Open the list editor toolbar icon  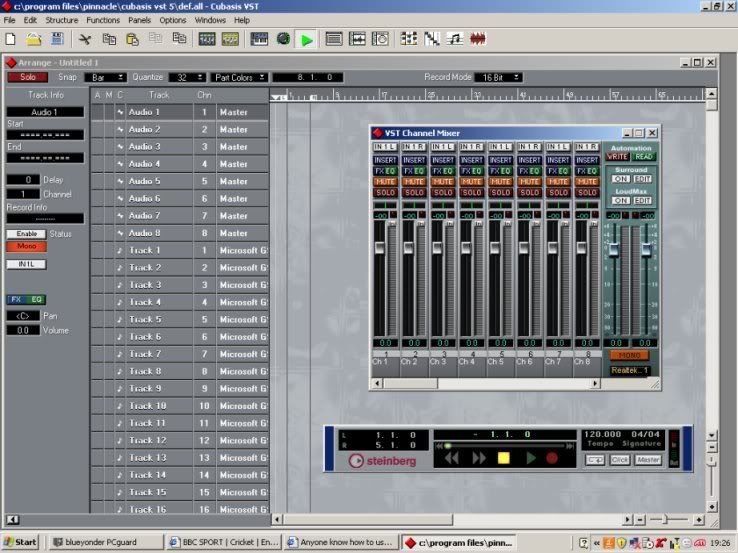click(x=334, y=39)
